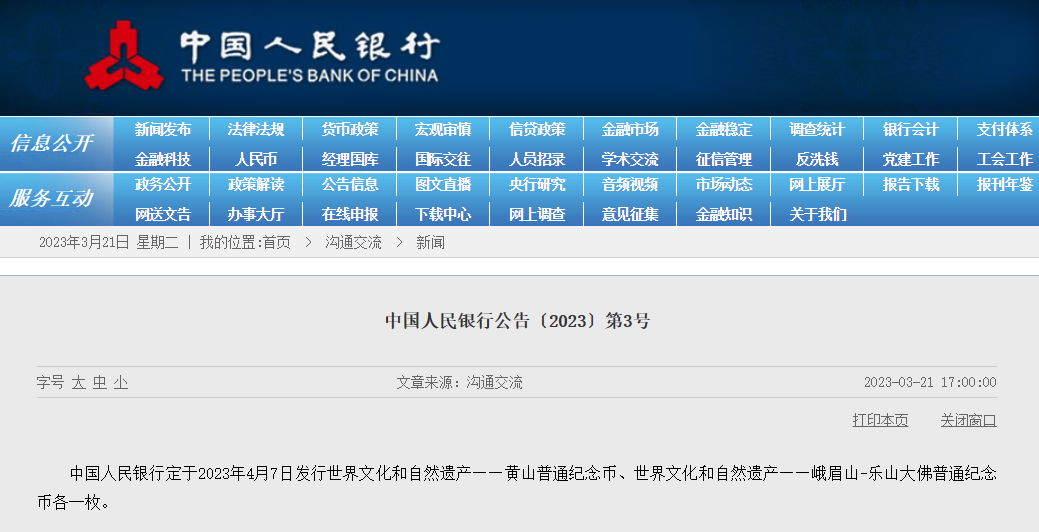
Task: Click 打印本页 print link
Action: 880,420
